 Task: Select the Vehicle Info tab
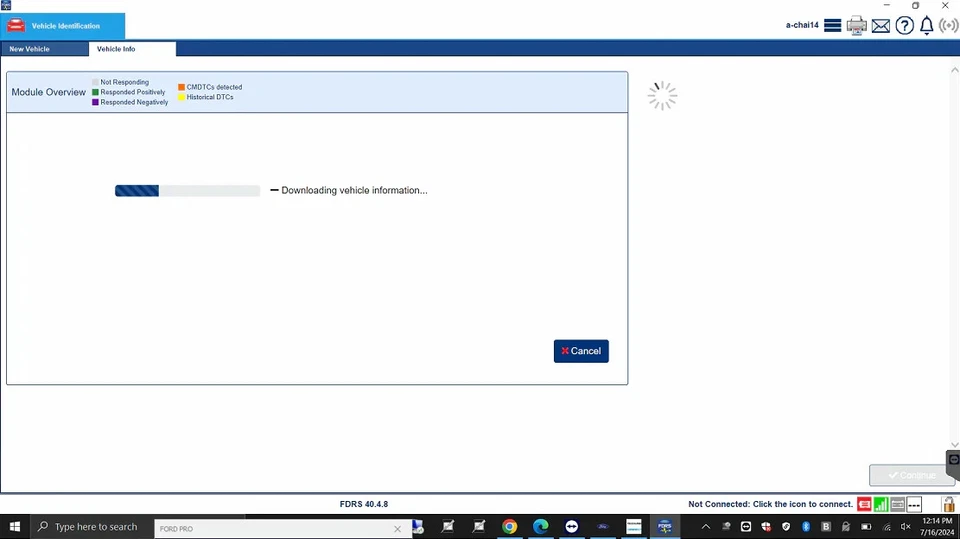pos(132,49)
